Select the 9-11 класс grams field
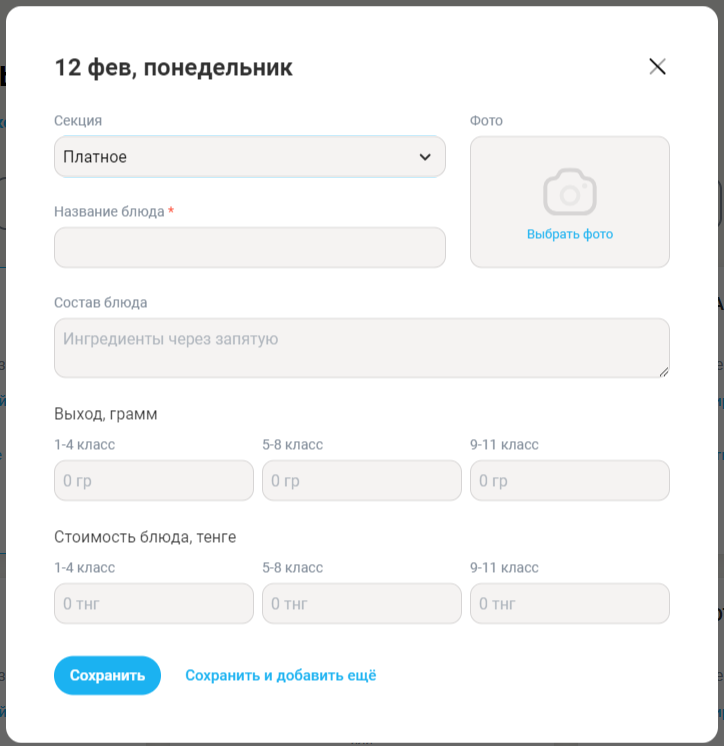Image resolution: width=724 pixels, height=746 pixels. (569, 481)
